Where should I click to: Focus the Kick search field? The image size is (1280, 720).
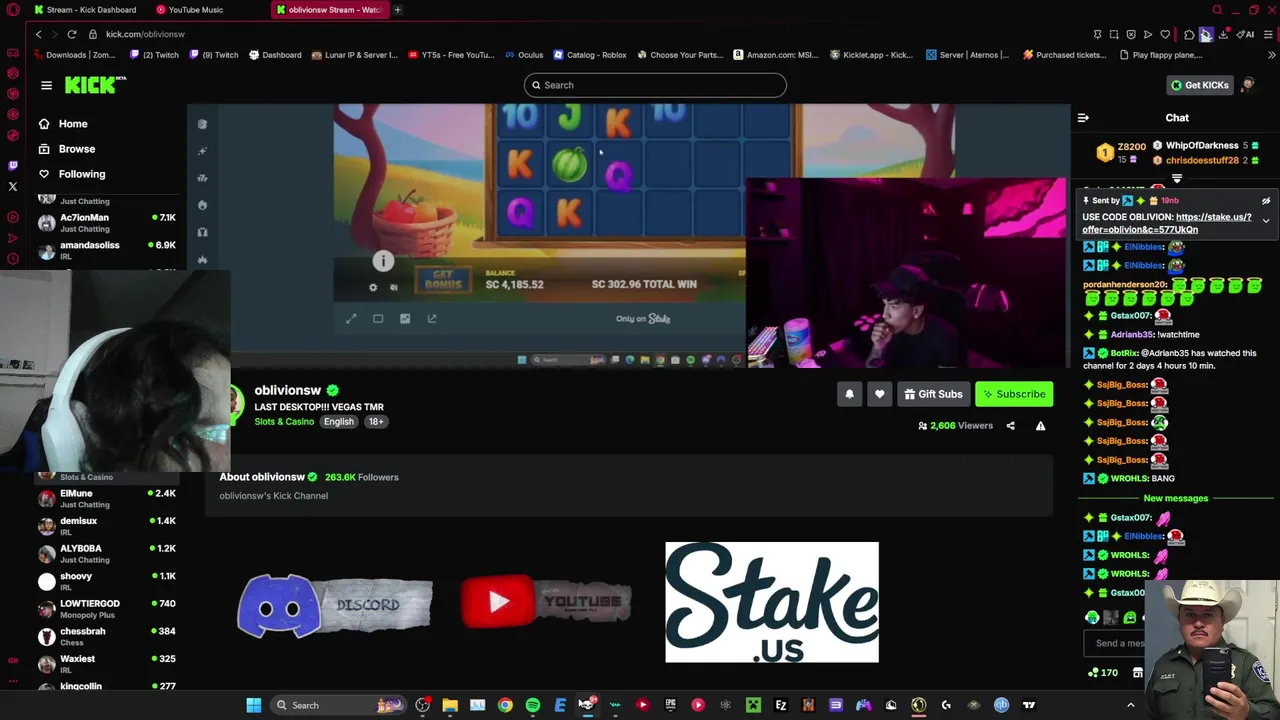(655, 85)
